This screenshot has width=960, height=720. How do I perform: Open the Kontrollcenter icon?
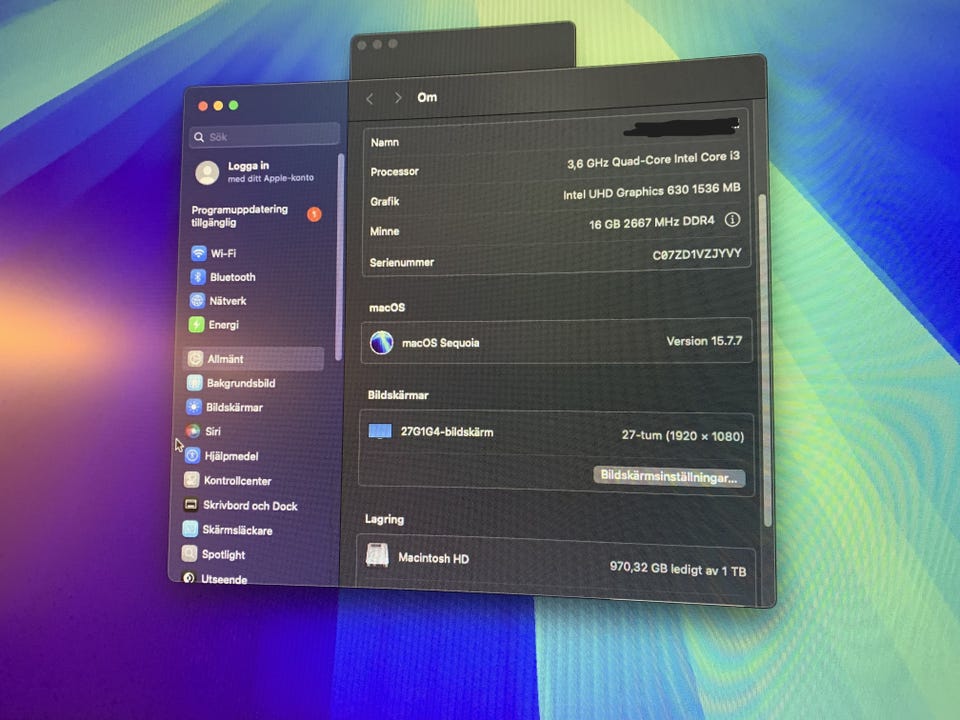pyautogui.click(x=192, y=480)
